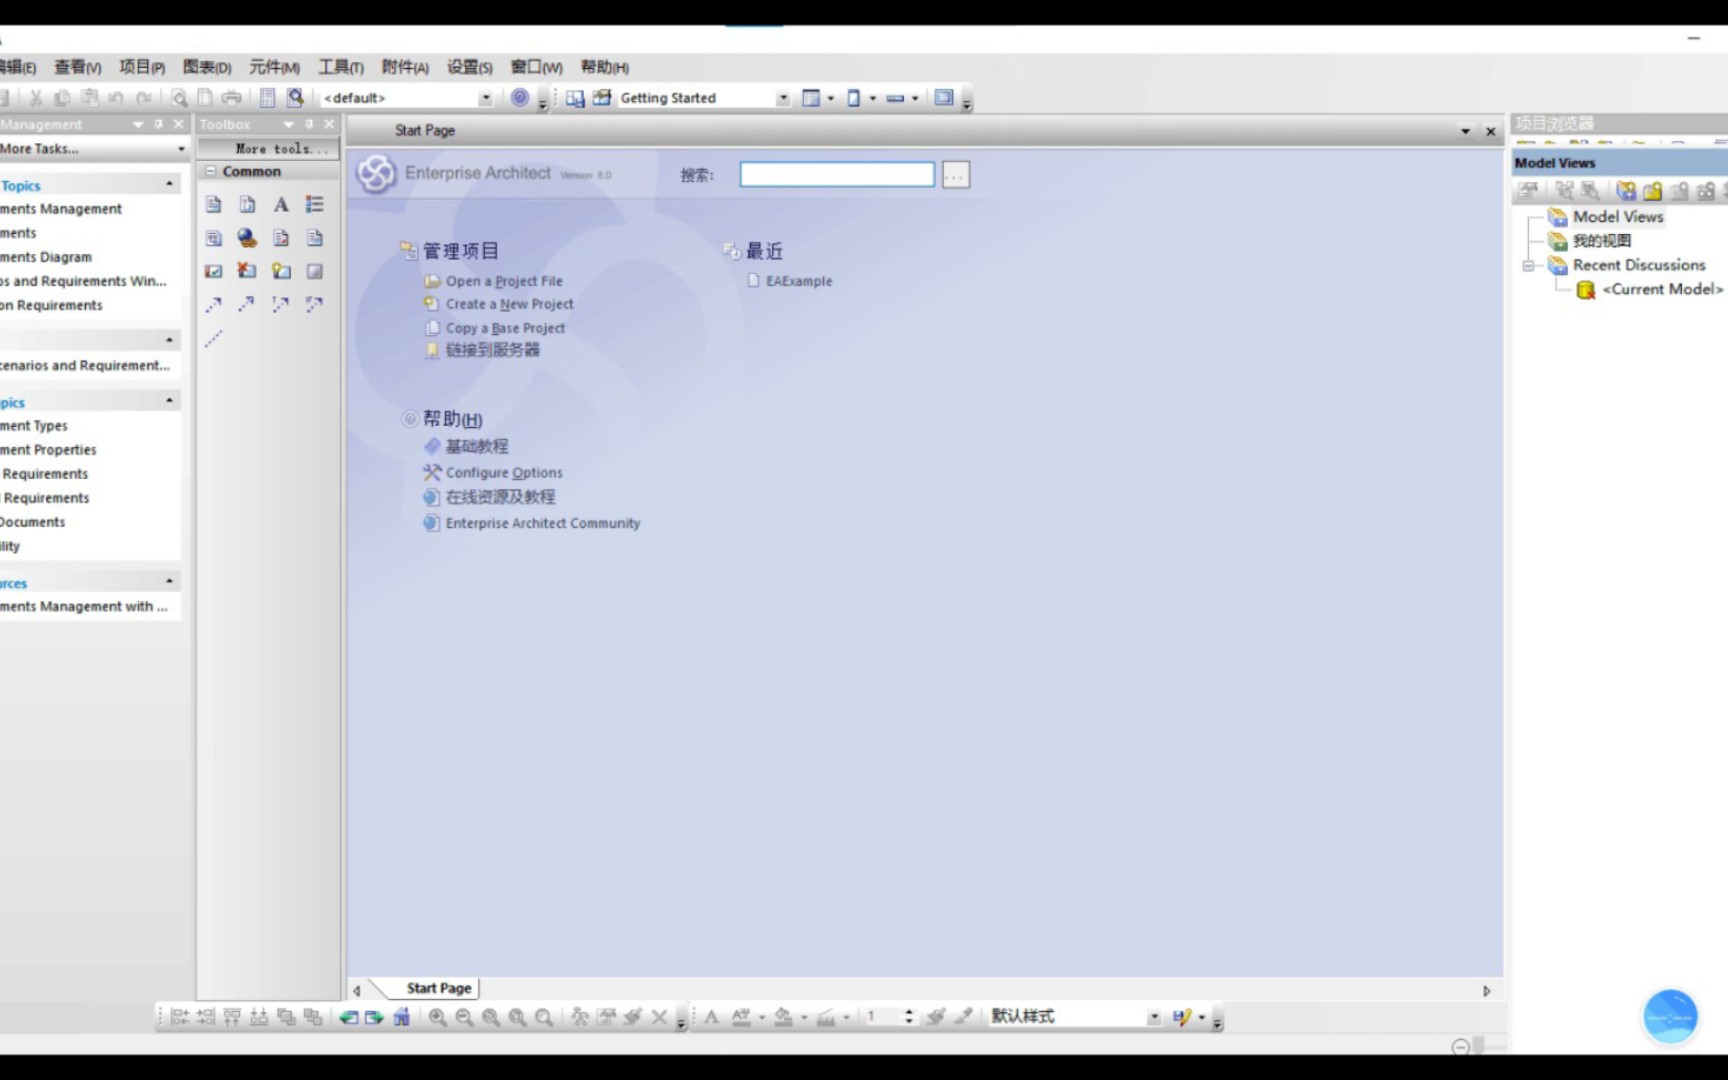Open the Getting Started workspace dropdown

783,98
